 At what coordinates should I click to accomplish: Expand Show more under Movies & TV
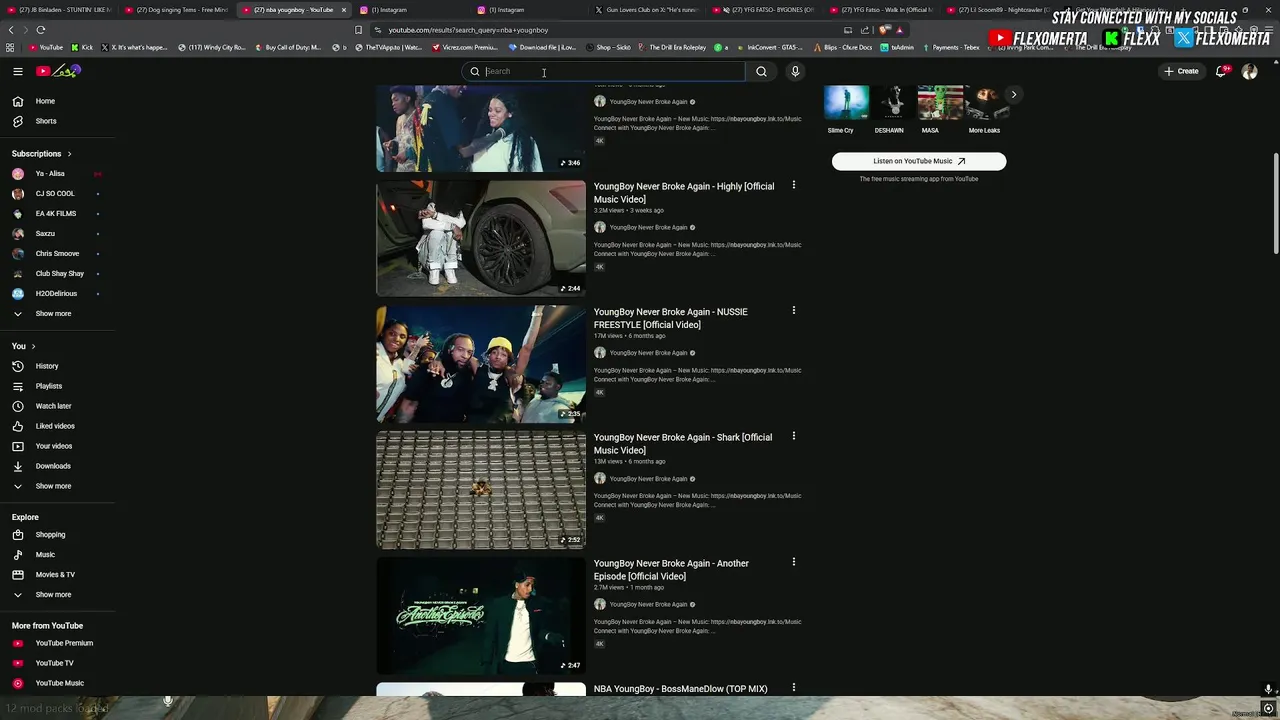(x=58, y=594)
